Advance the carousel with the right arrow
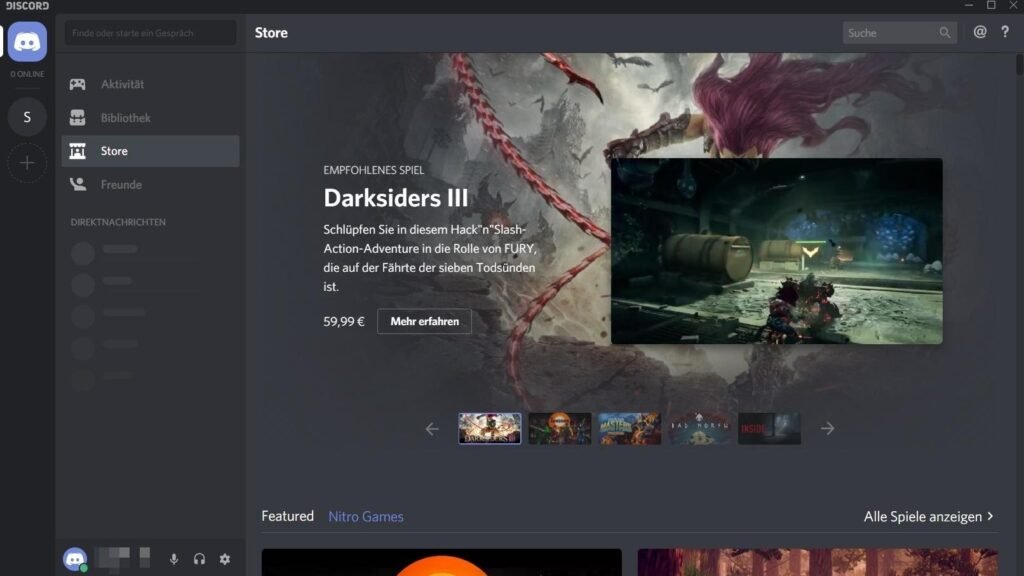Image resolution: width=1024 pixels, height=576 pixels. pos(828,428)
